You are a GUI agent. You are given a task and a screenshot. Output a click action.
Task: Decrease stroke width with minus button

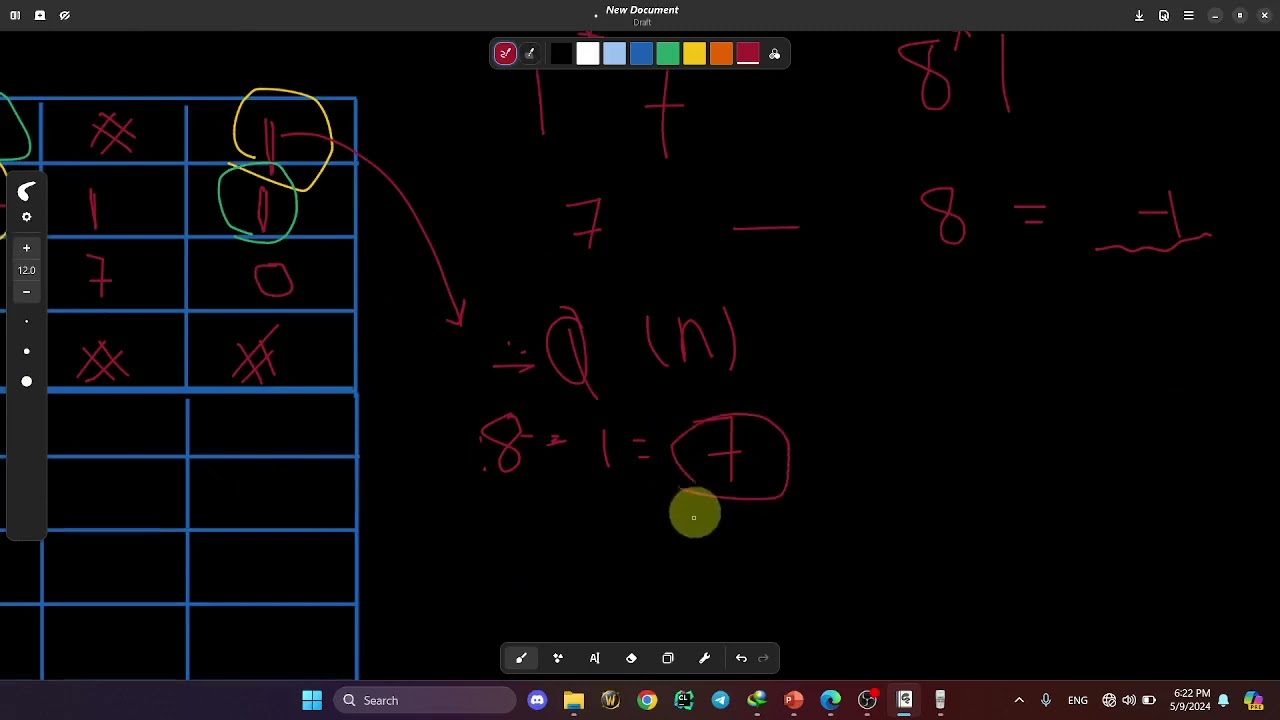click(27, 292)
